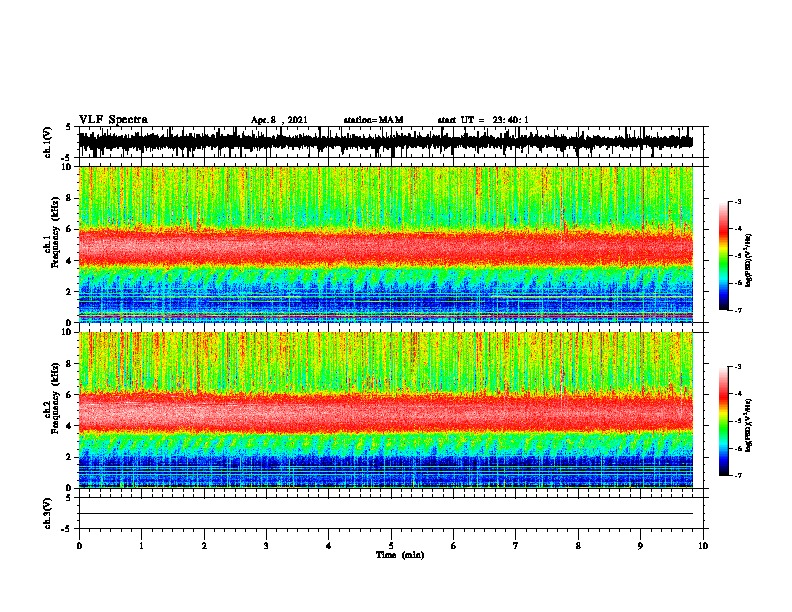Screen dimensions: 792x612
Task: Select the "start UT = 23:40: 1" text
Action: click(x=483, y=120)
